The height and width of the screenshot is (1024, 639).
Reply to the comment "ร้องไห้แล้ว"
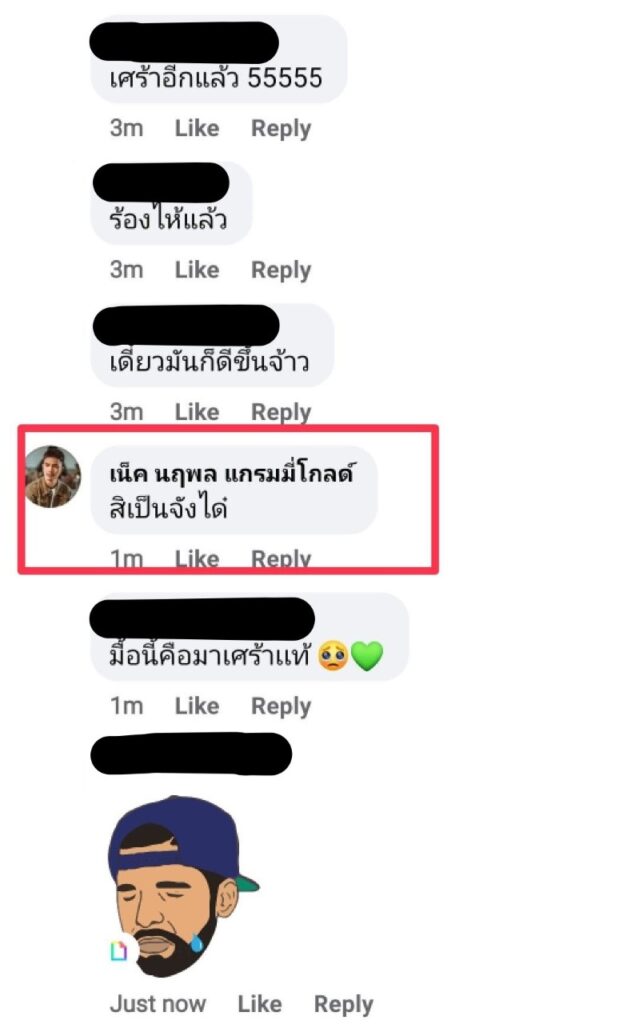(x=281, y=270)
